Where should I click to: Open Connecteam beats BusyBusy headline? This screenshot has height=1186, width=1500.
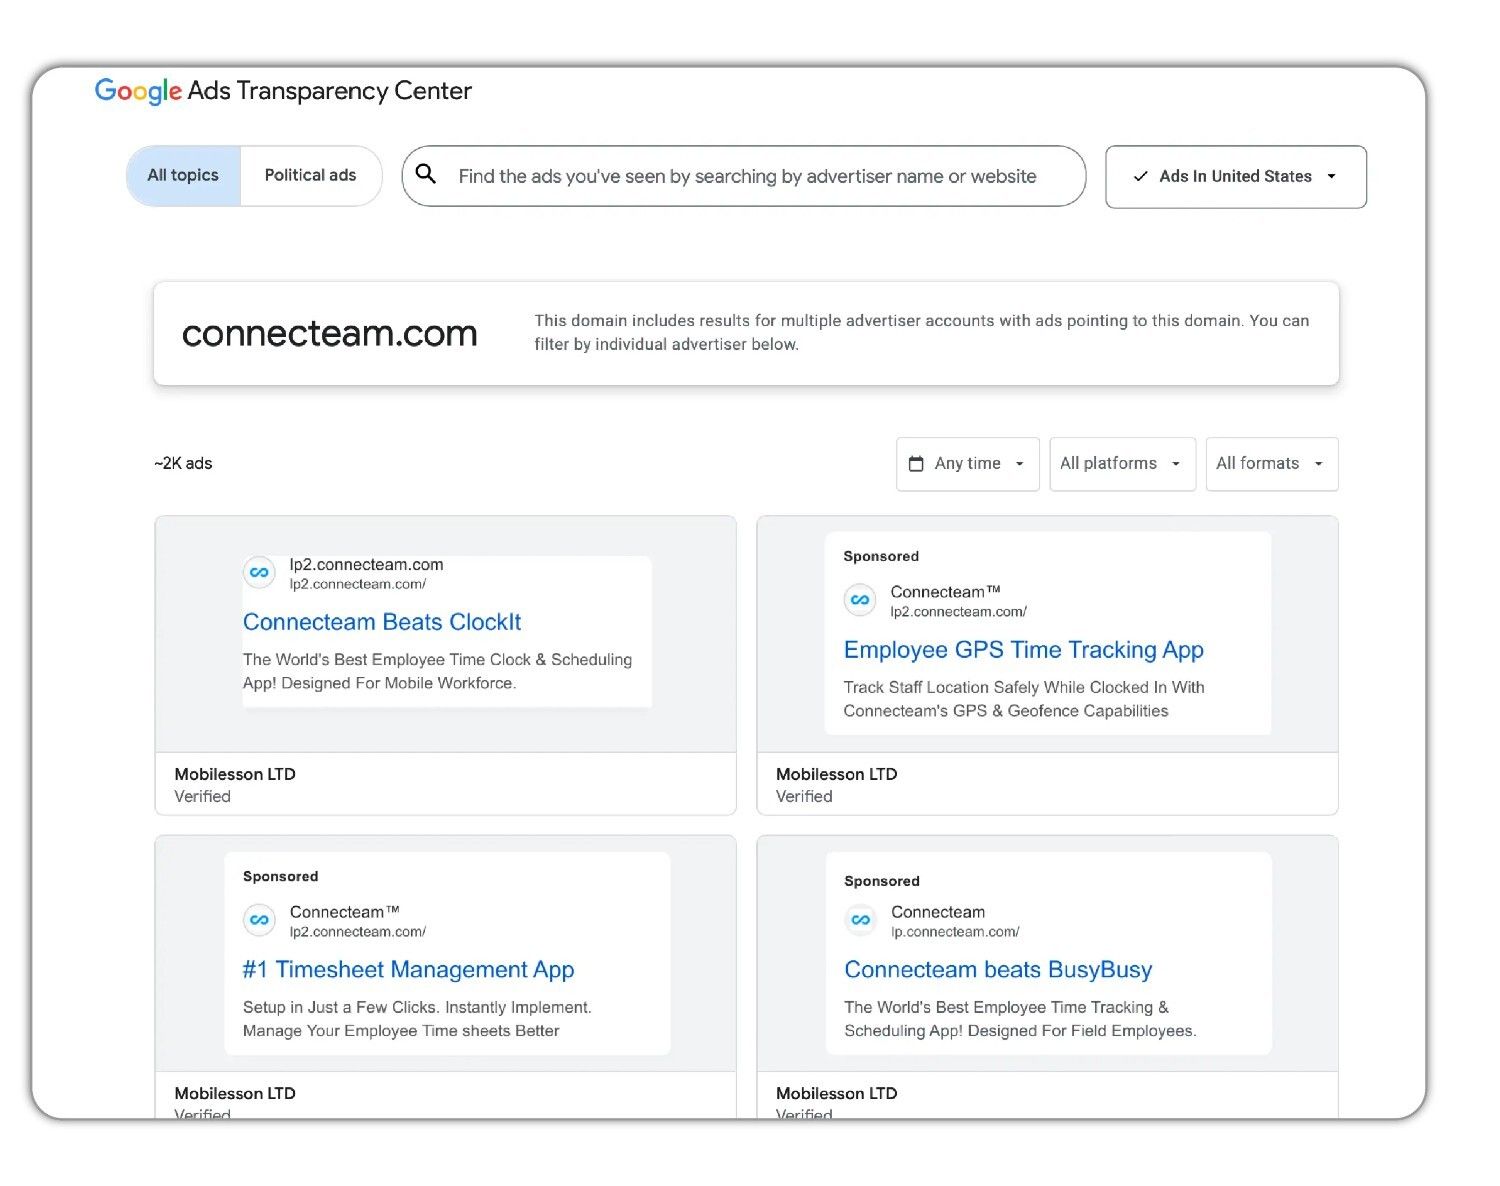click(x=998, y=970)
